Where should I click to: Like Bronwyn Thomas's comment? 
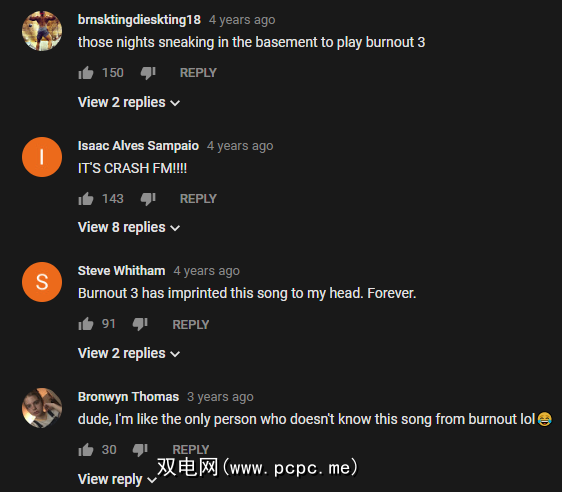click(x=86, y=450)
